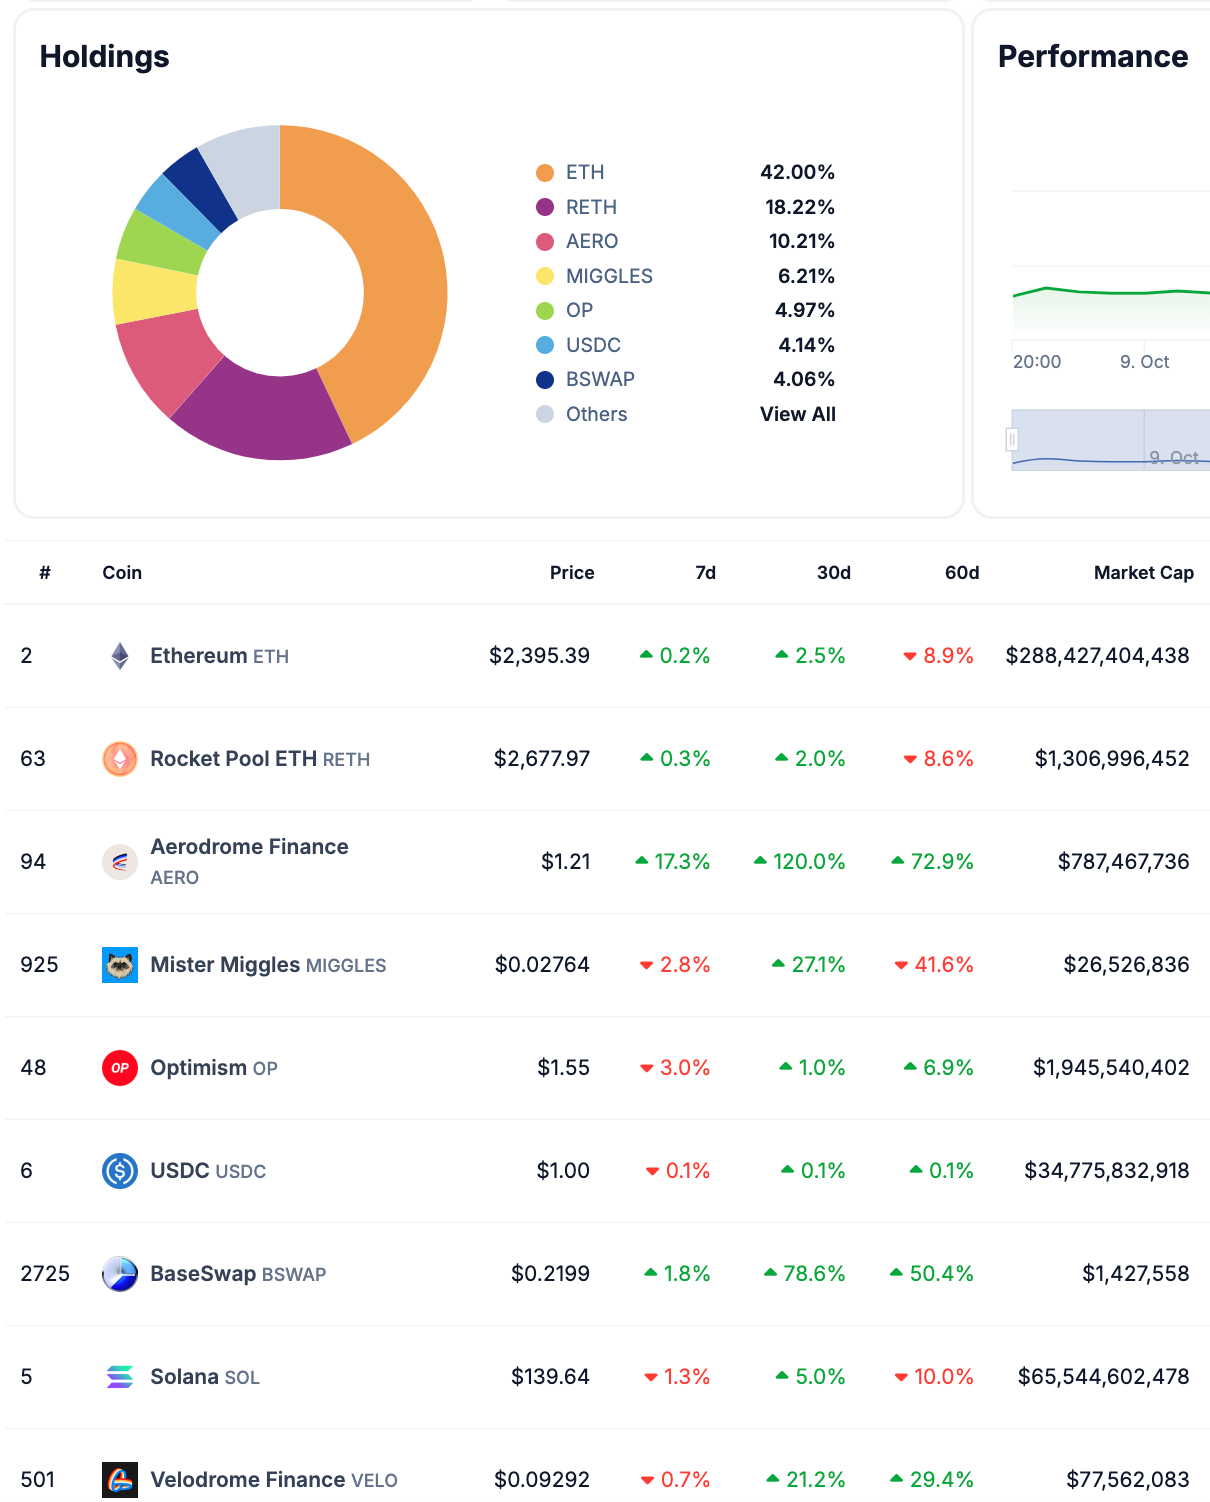Click the Velodrome Finance logo icon
1210x1502 pixels.
point(120,1480)
